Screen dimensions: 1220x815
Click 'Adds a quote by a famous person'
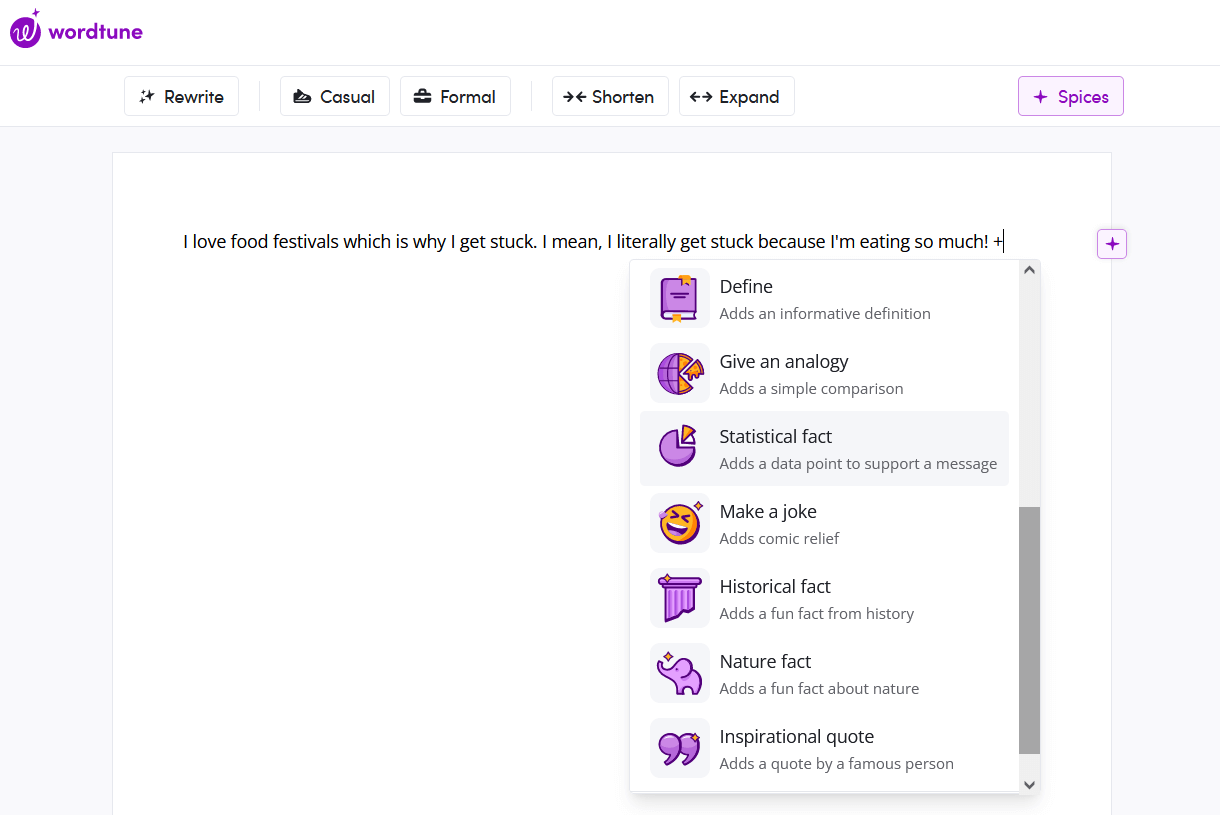(x=836, y=764)
